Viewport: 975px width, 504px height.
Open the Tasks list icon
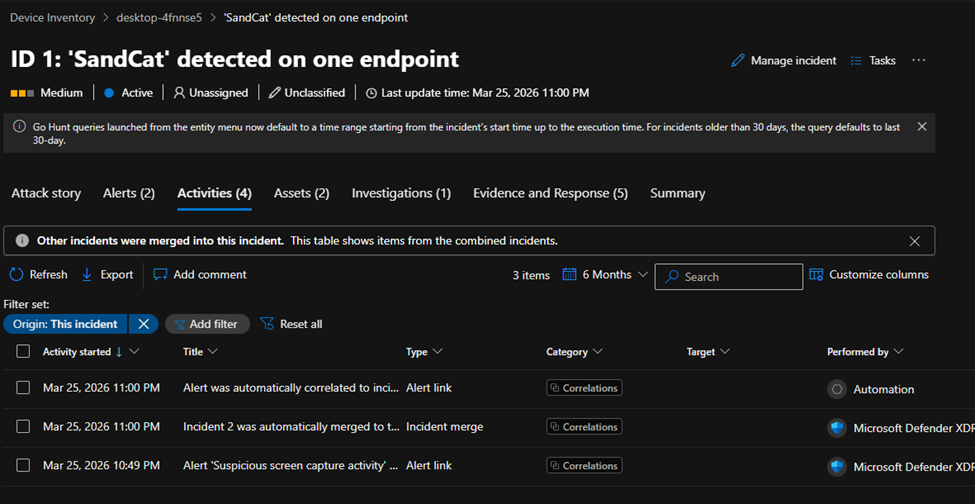(856, 61)
